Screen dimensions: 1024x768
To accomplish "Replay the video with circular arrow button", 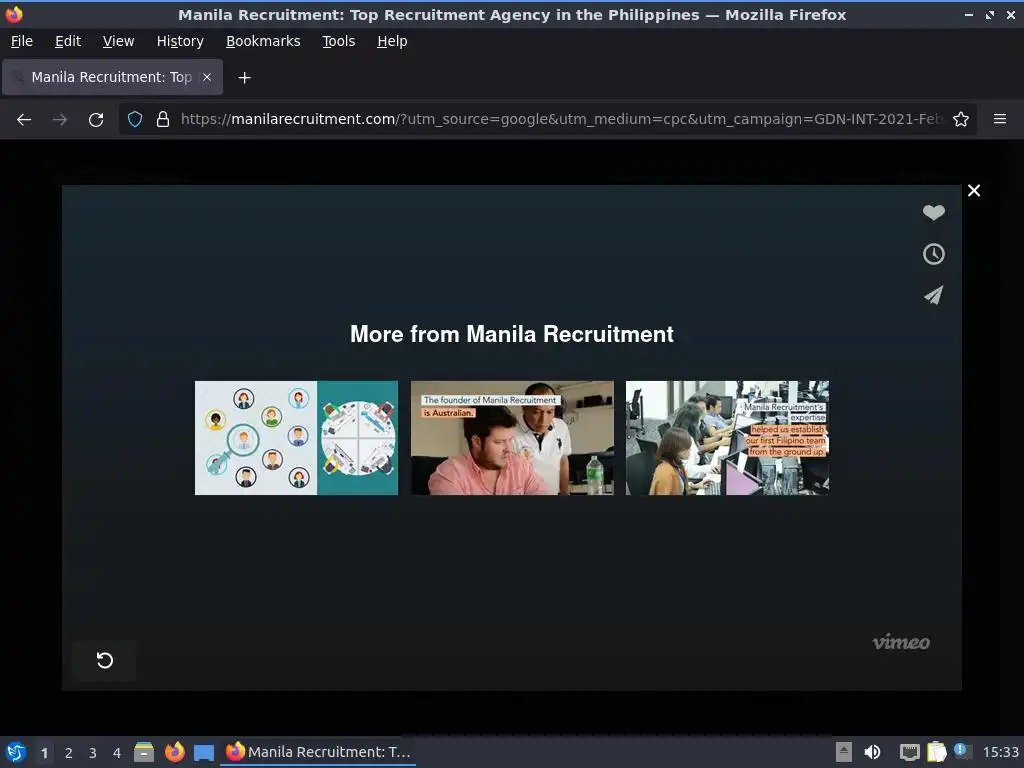I will point(104,660).
